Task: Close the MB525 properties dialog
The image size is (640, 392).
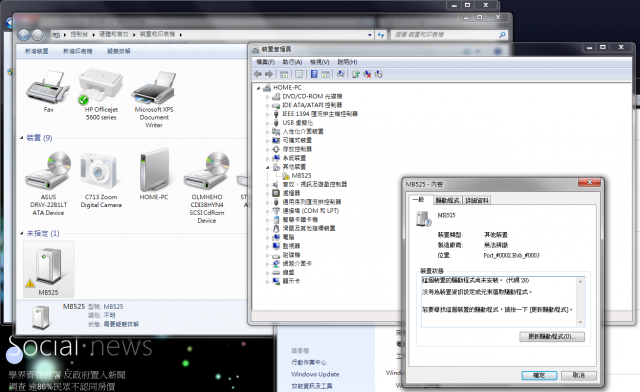Action: [x=589, y=183]
